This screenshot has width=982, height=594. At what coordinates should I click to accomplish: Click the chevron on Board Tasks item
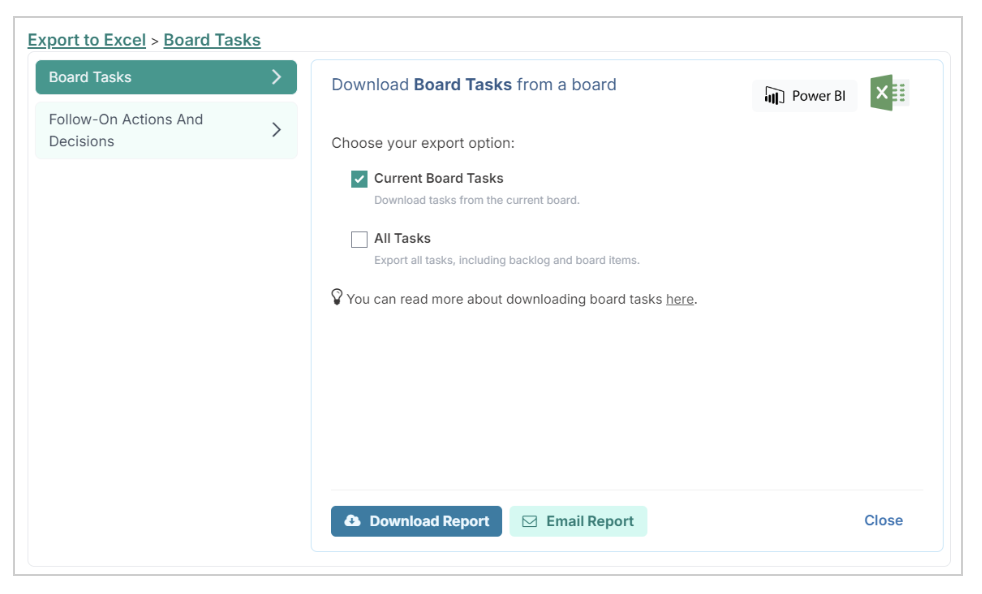click(276, 77)
